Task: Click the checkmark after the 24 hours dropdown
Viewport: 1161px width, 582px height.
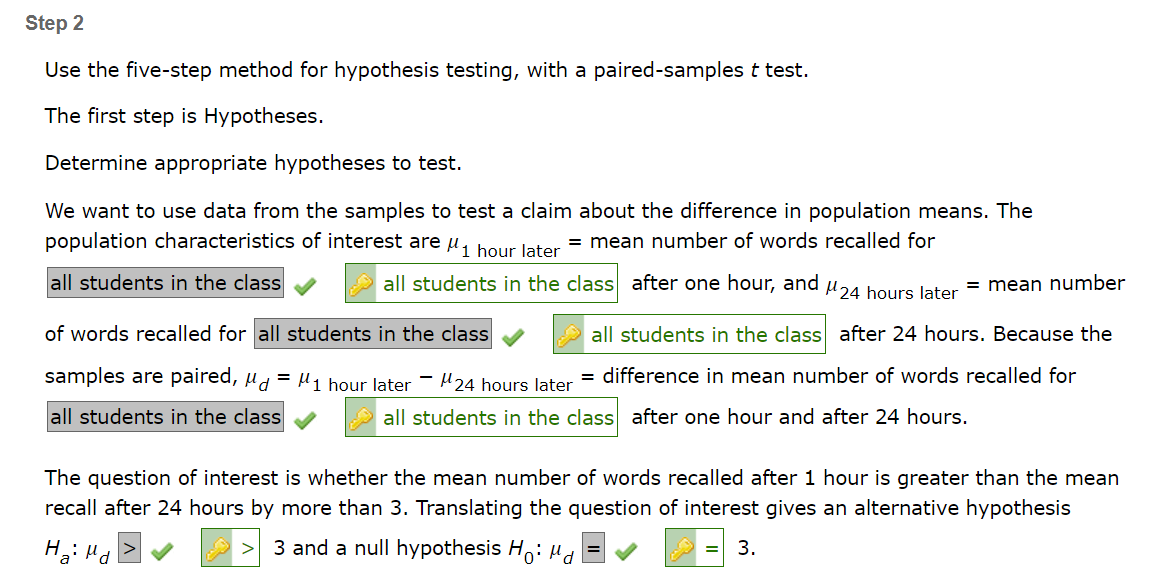Action: [513, 333]
